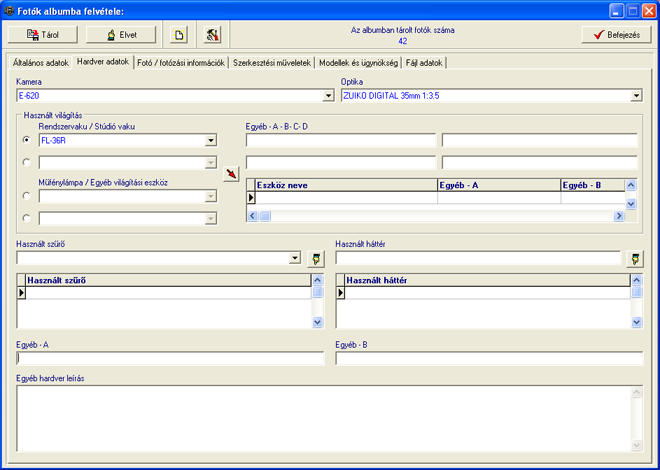Viewport: 660px width, 470px height.
Task: Select the first Műfénylámpa radio button
Action: 27,196
